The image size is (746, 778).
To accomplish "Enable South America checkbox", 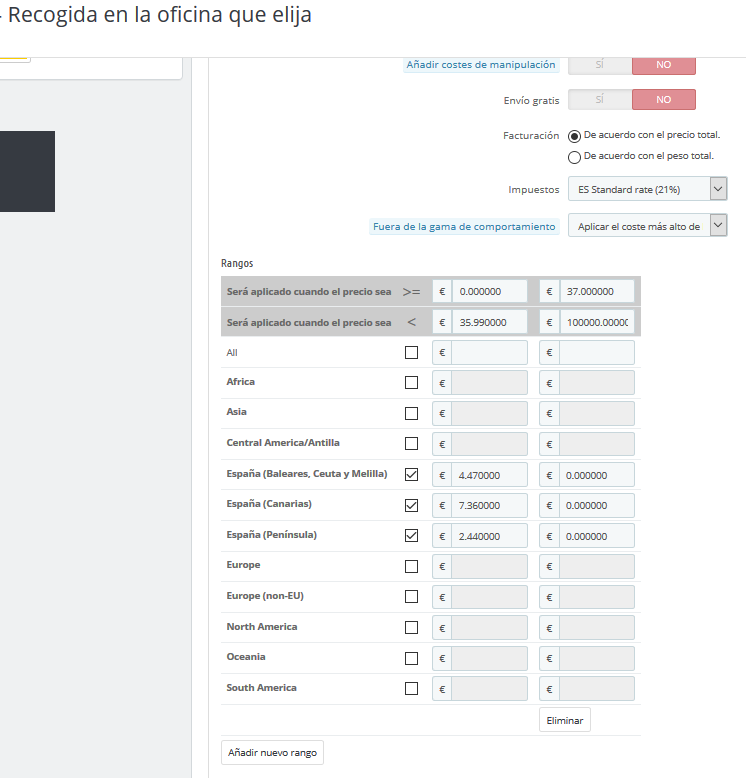I will tap(411, 688).
